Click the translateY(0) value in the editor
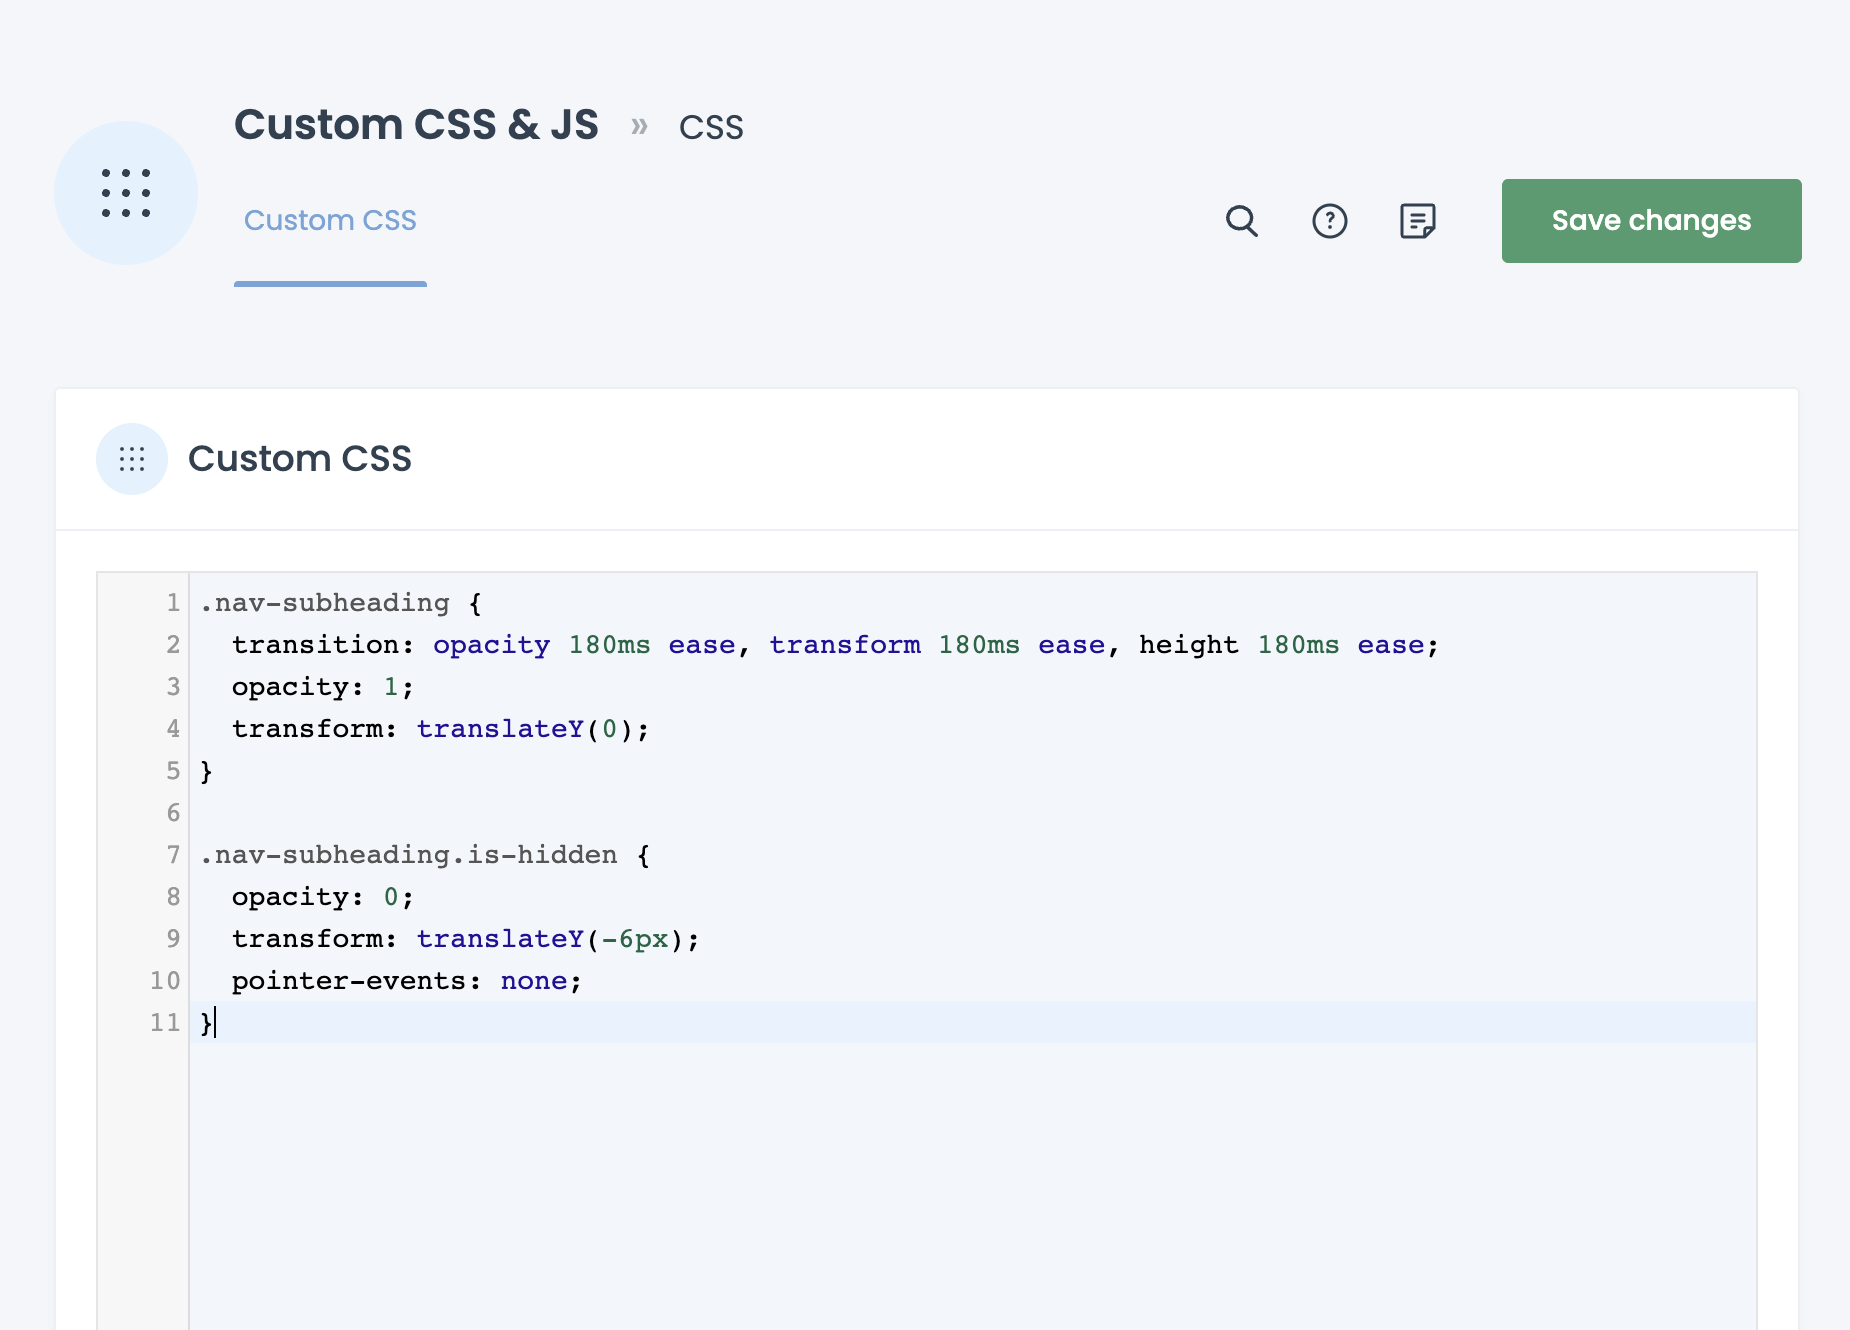Screen dimensions: 1850x1330 [532, 729]
